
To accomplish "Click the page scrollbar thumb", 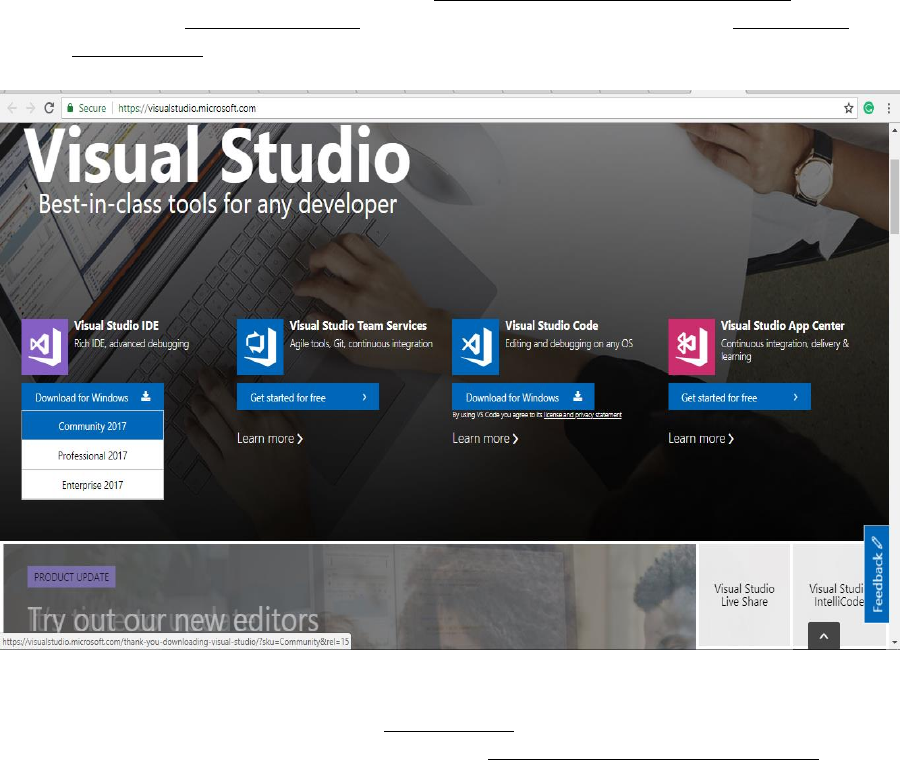I will coord(894,197).
